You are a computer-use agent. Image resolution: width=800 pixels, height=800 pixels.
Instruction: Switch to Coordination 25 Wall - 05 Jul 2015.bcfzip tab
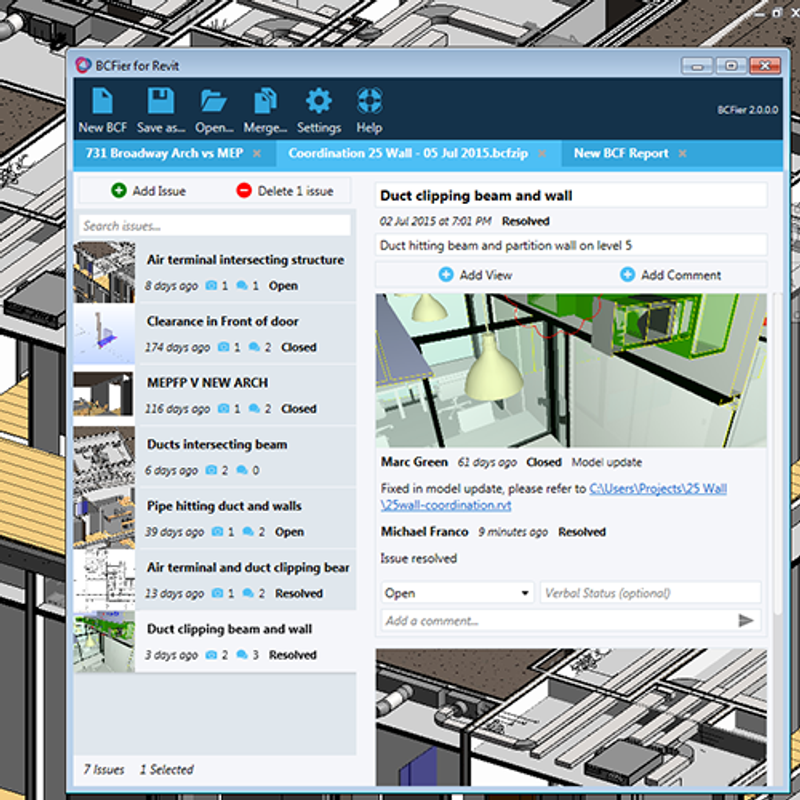tap(408, 153)
